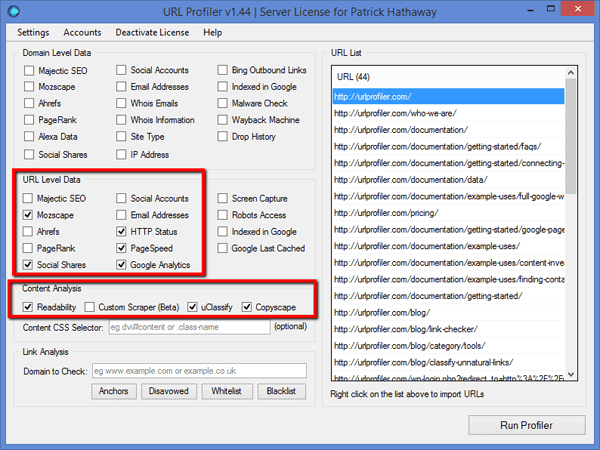Minimize the URL Profiler window

point(530,10)
